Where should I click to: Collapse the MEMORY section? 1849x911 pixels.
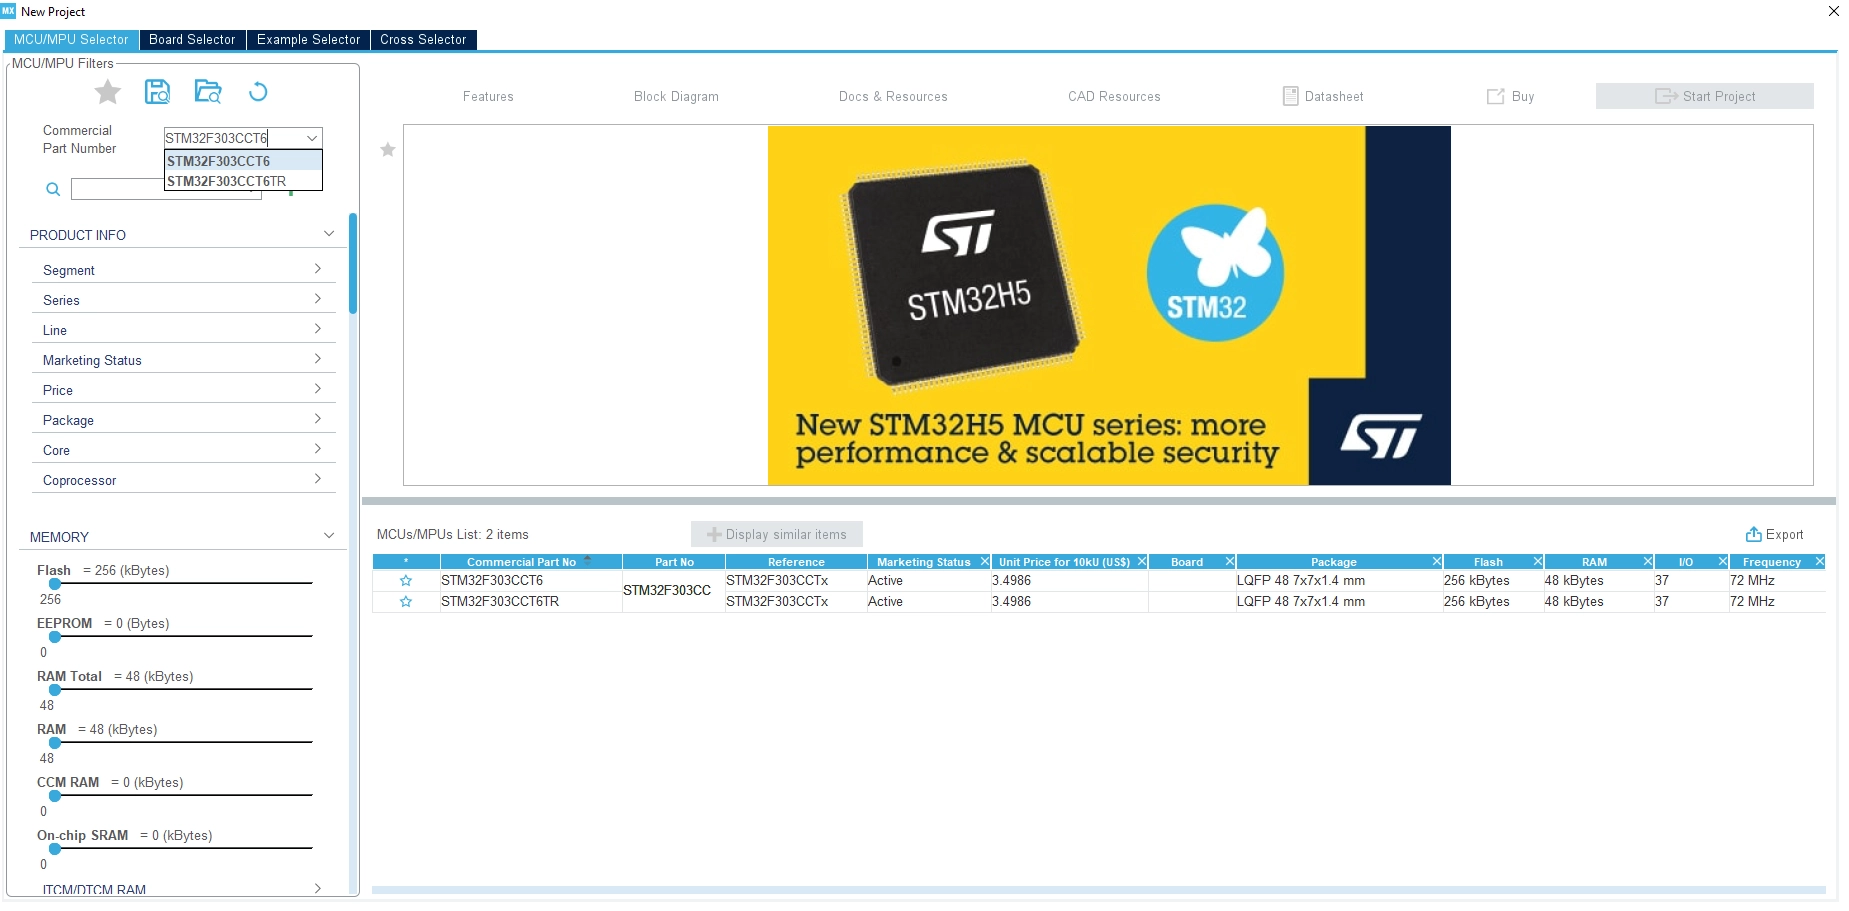click(329, 536)
